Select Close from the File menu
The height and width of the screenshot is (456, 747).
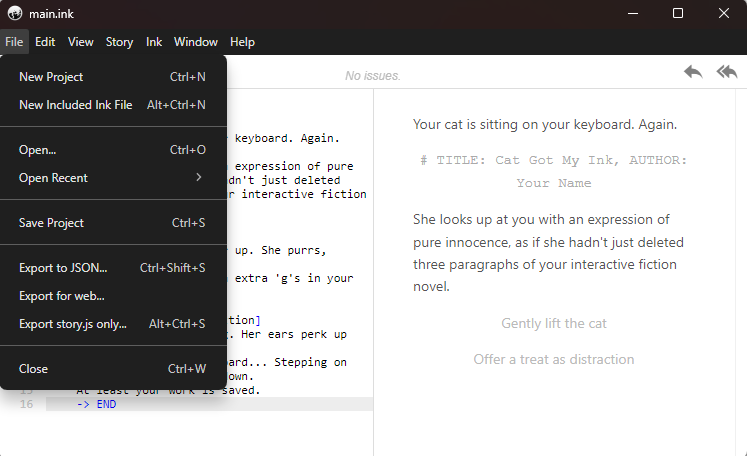[x=113, y=369]
